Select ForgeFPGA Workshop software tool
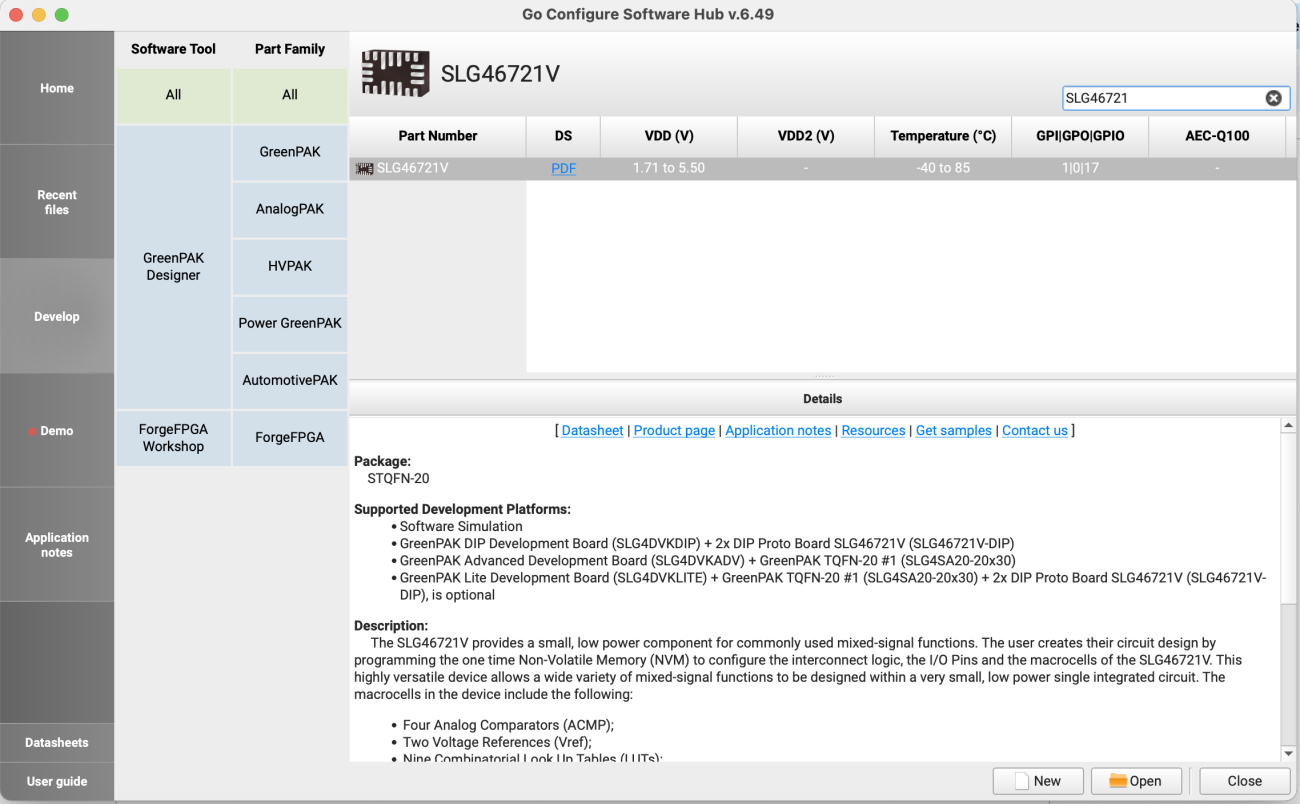The image size is (1300, 804). [x=173, y=438]
